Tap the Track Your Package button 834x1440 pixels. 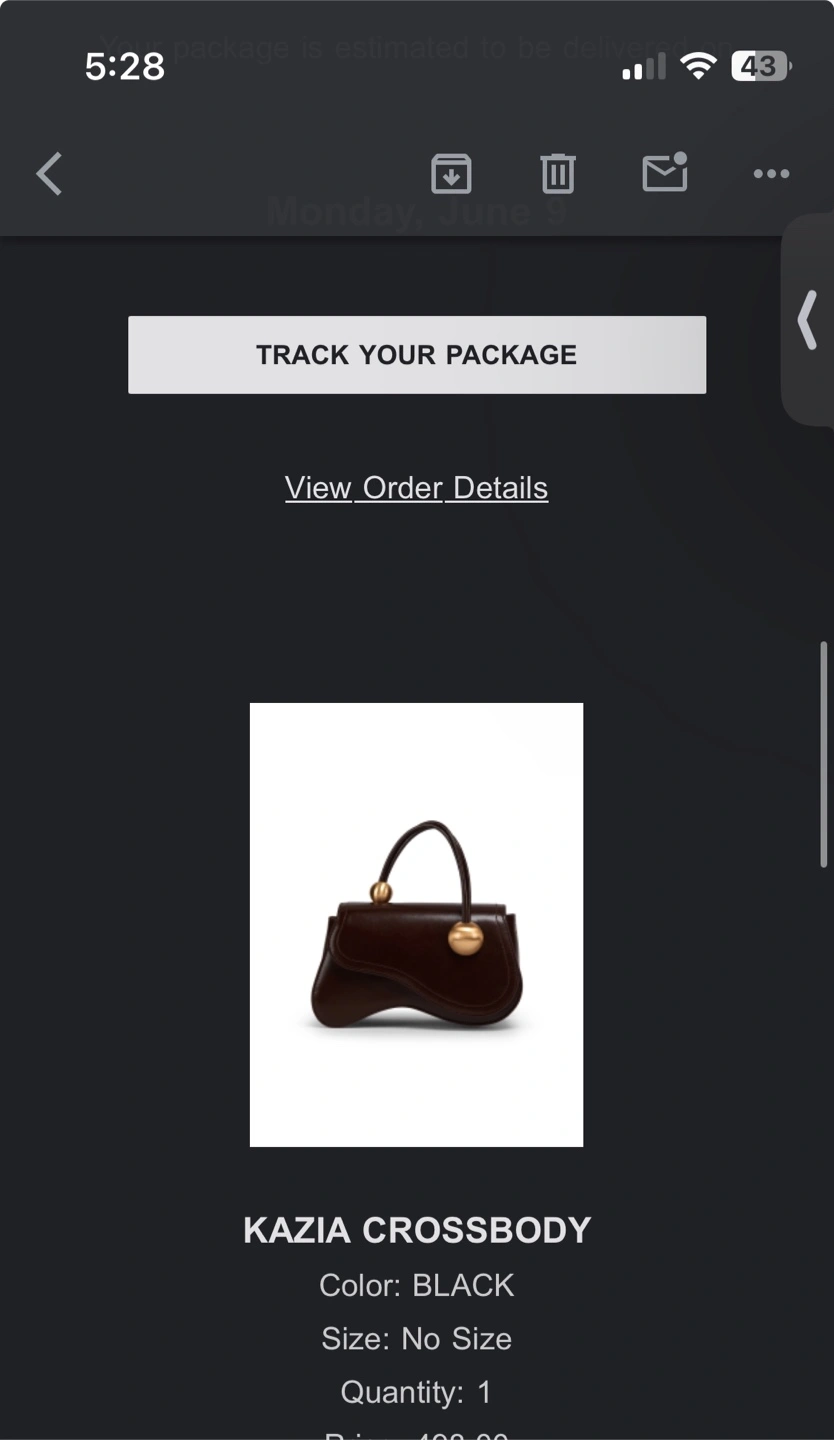pyautogui.click(x=417, y=355)
